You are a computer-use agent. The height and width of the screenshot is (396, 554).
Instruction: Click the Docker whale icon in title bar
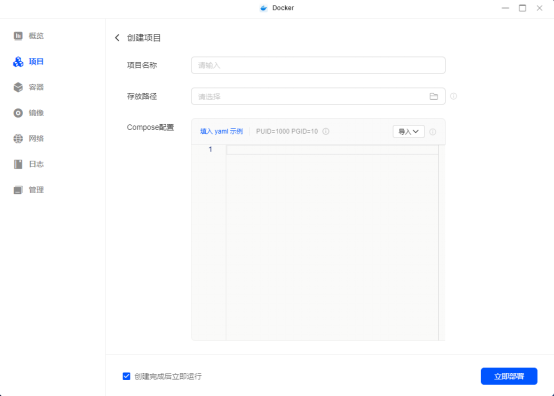(264, 8)
